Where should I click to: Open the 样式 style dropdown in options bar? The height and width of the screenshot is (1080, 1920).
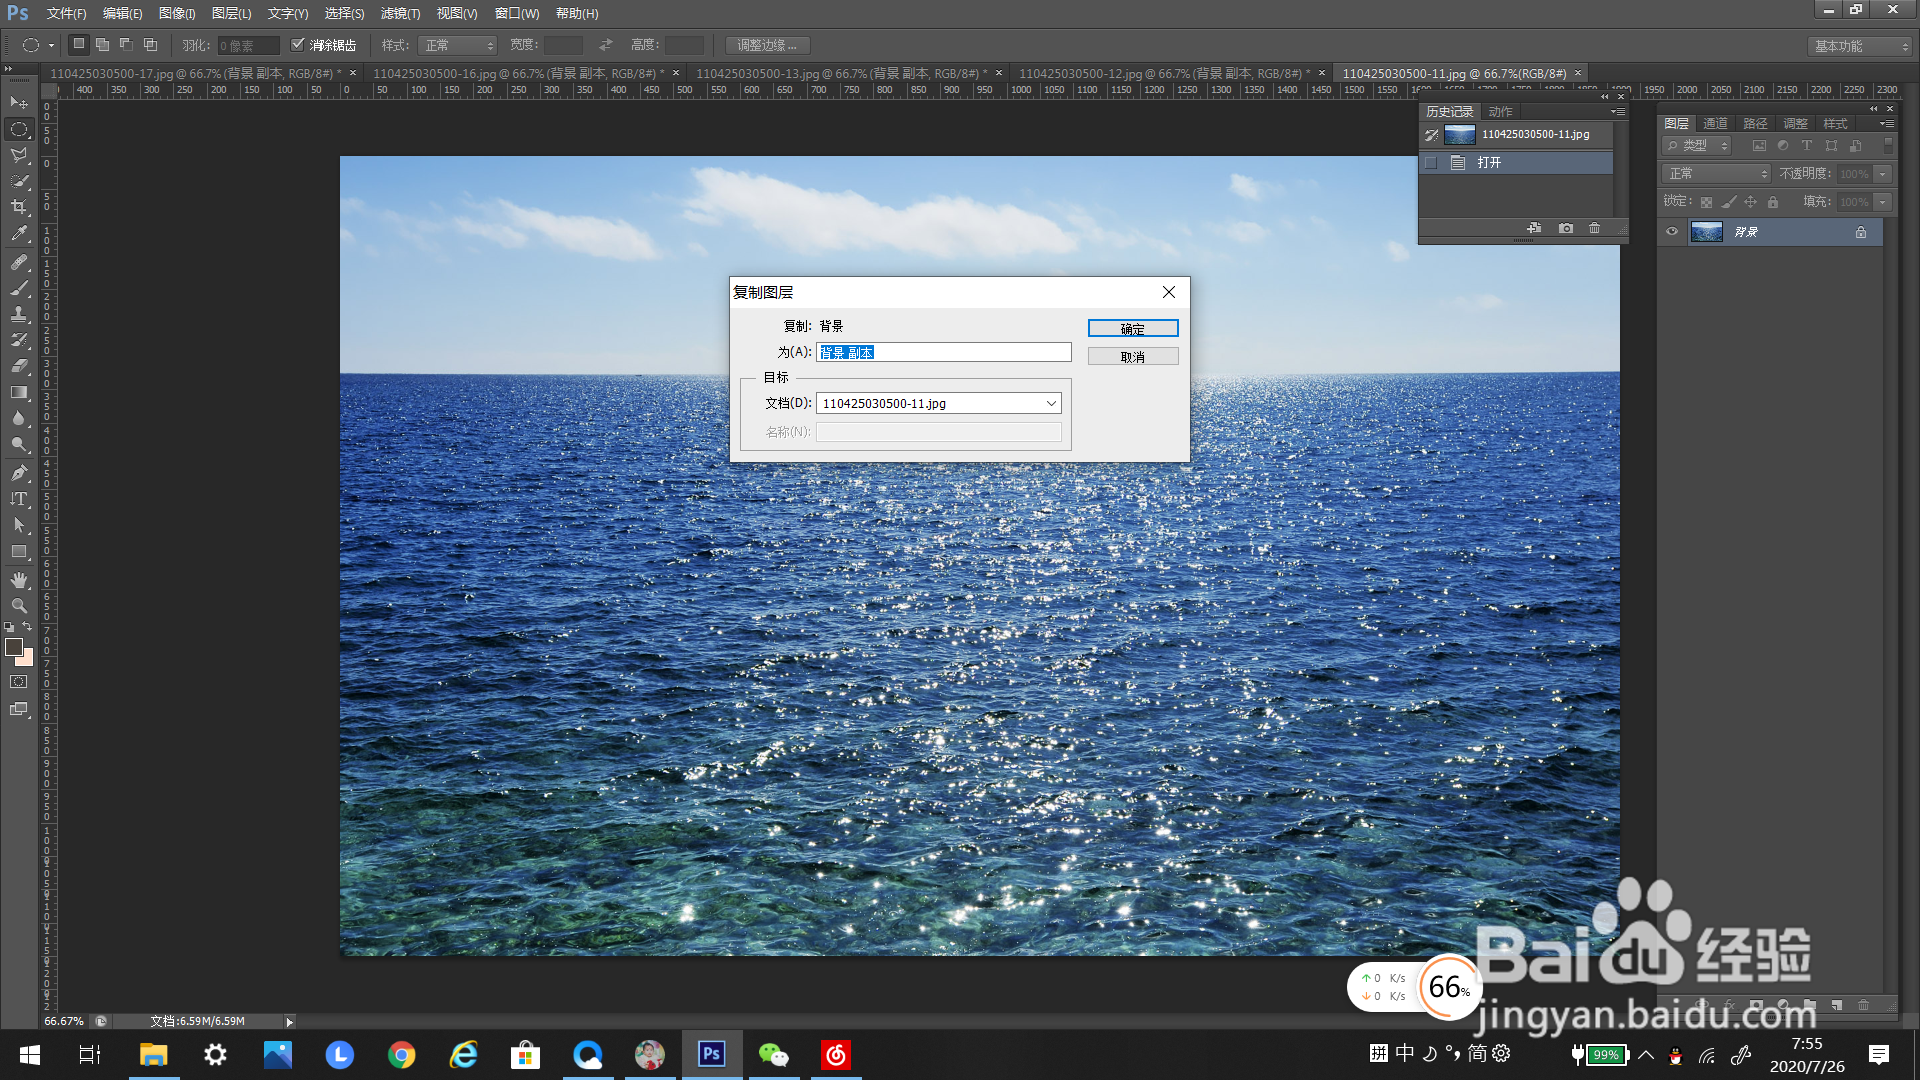coord(459,46)
